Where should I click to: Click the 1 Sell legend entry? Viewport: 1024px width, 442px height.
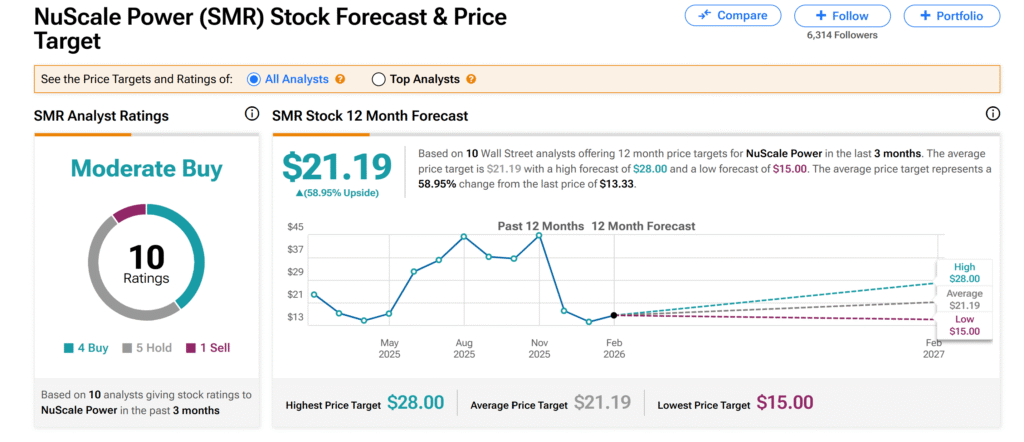point(208,348)
